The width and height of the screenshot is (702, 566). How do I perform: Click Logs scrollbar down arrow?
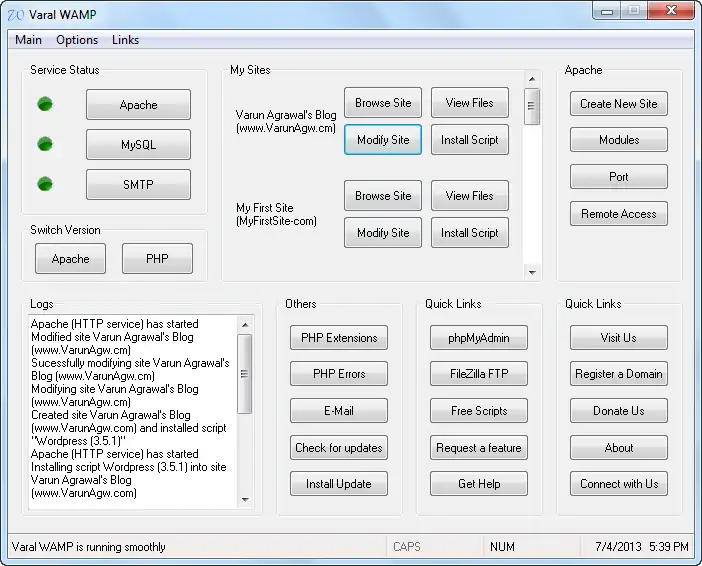[x=245, y=500]
